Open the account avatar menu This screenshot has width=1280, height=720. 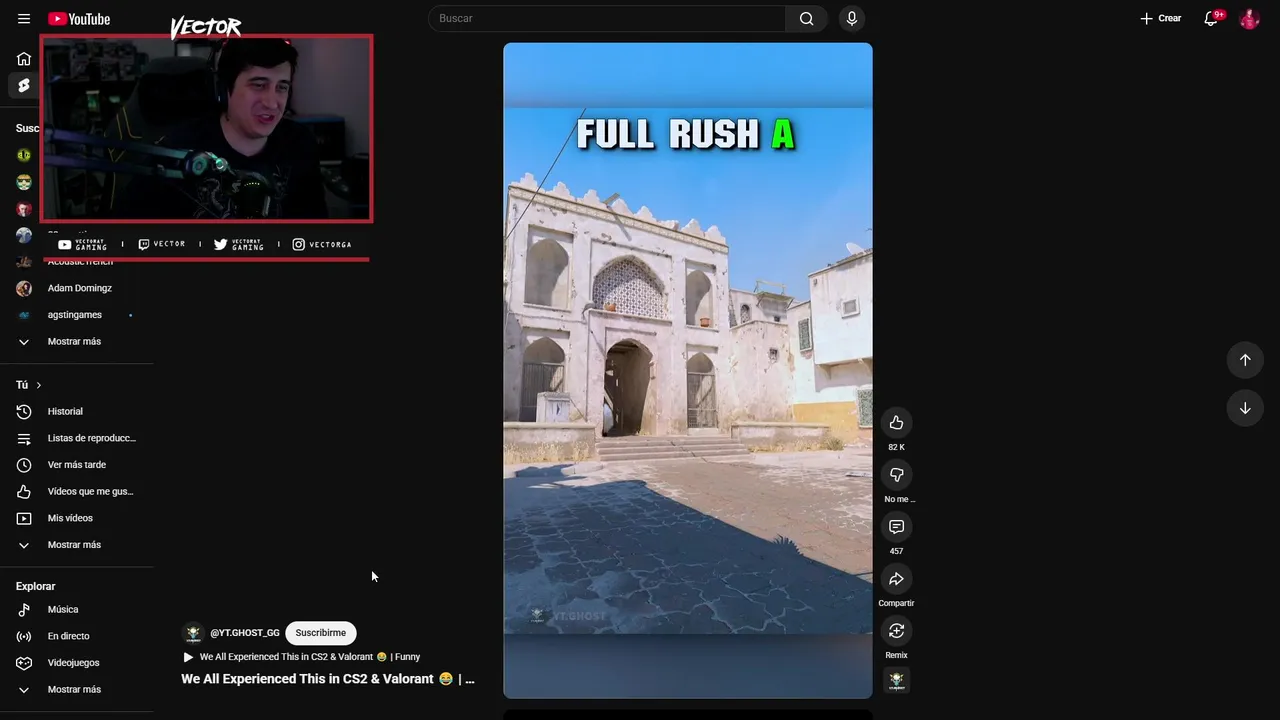1249,19
